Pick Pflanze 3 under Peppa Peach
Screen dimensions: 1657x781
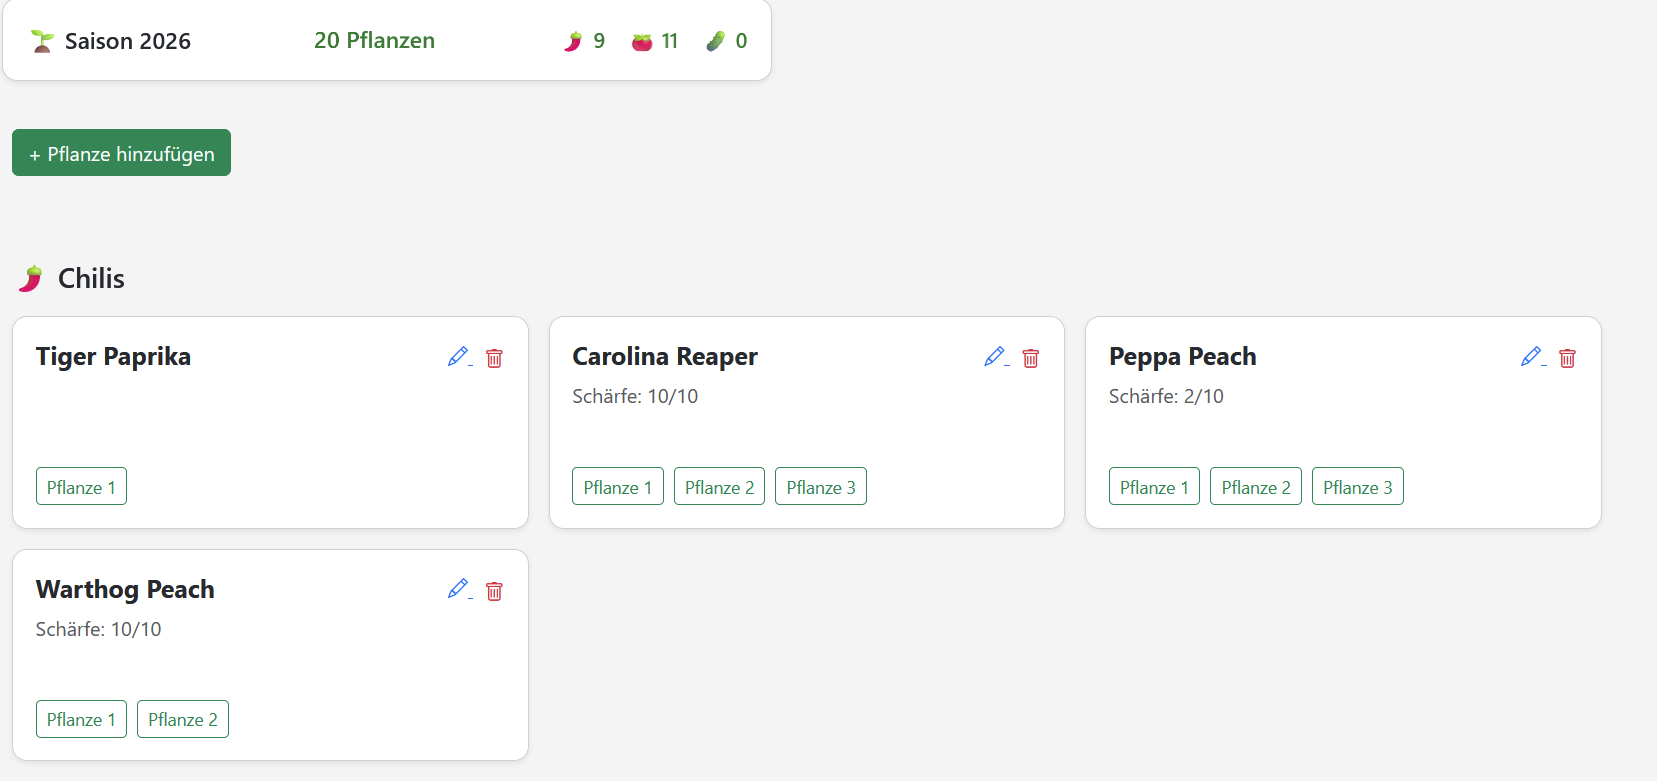pos(1357,487)
